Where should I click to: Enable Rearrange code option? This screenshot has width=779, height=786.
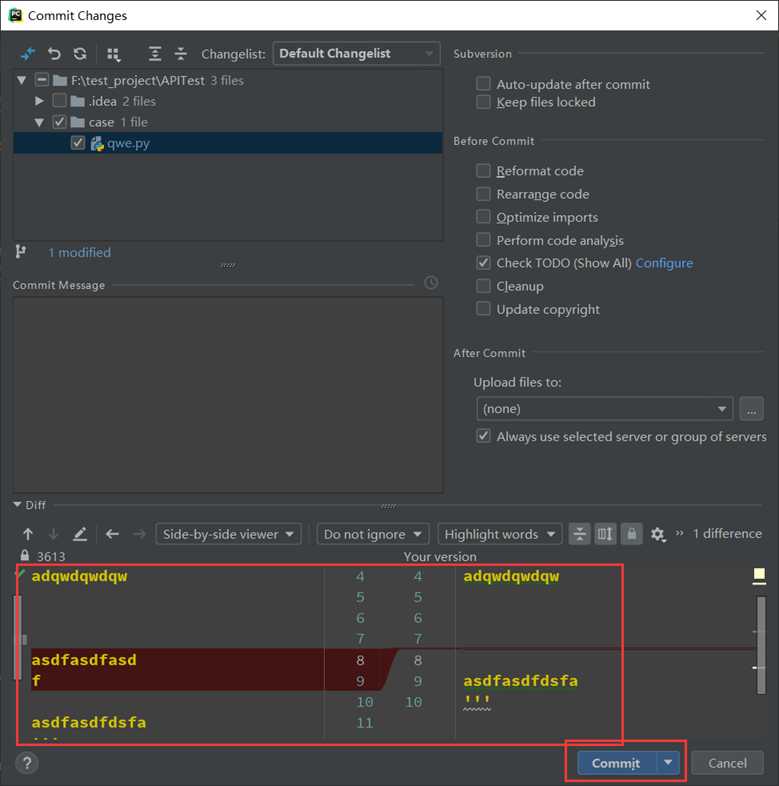[x=483, y=194]
